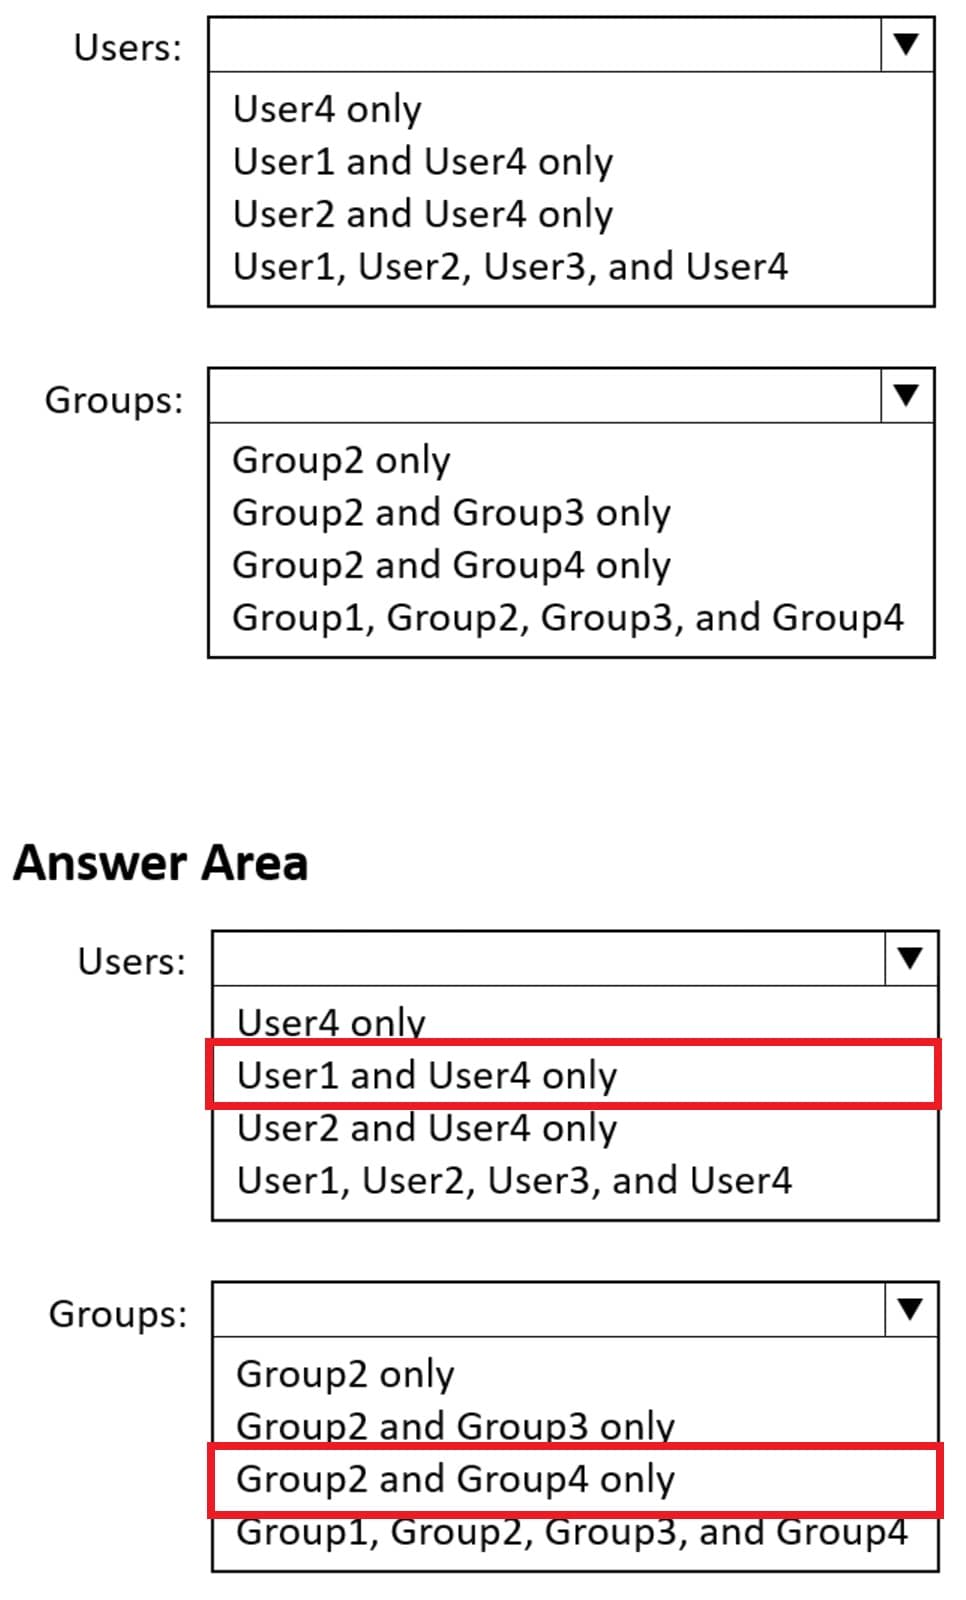Select 'Group2 and Group3 only' in Answer Area

(457, 1426)
